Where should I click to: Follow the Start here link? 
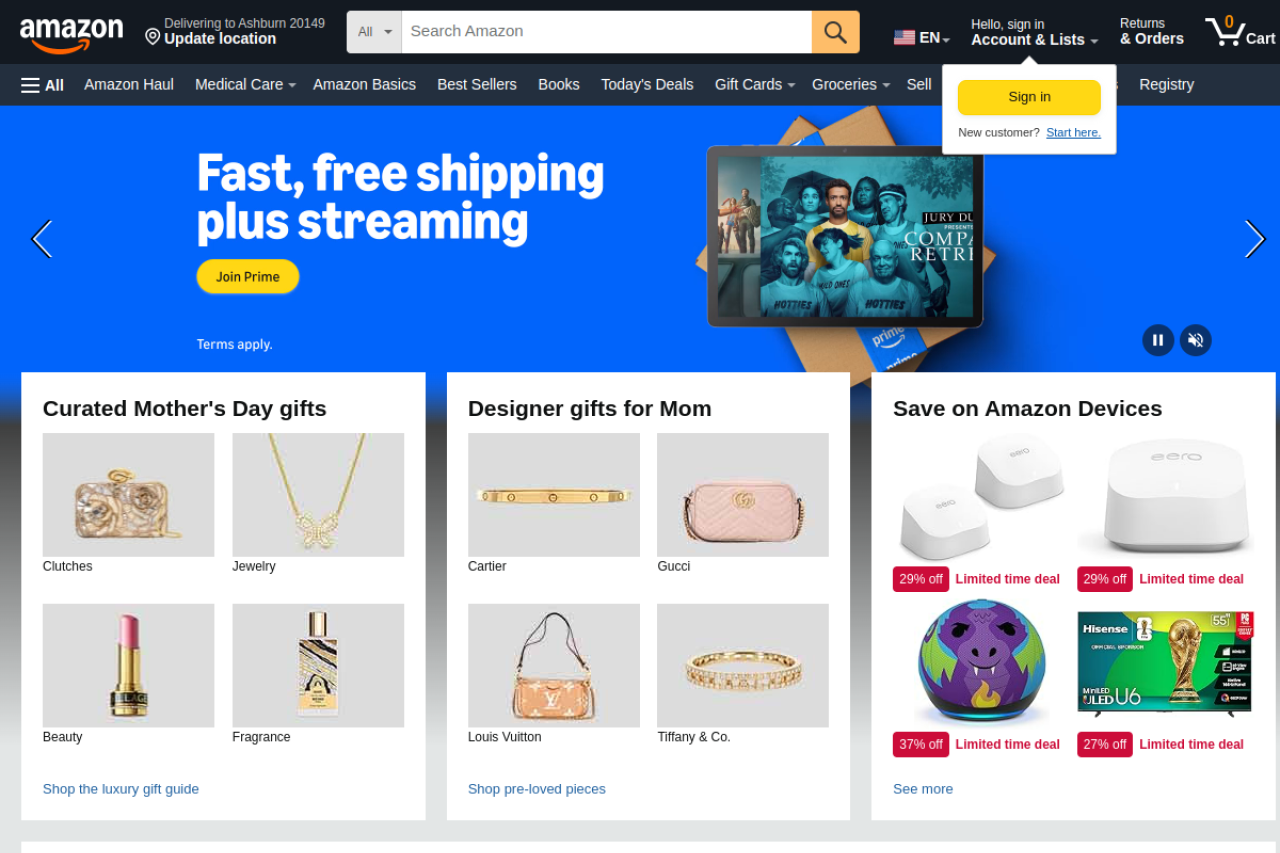(1073, 133)
